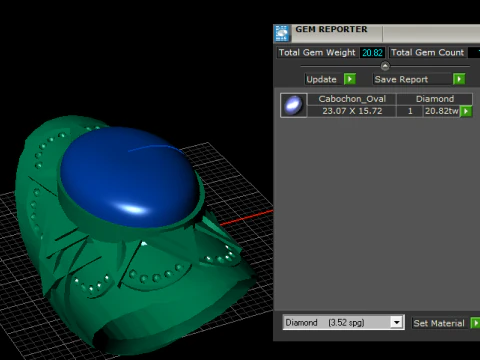Screen dimensions: 480x360
Task: Click the green arrow beside Save Report
Action: [459, 79]
